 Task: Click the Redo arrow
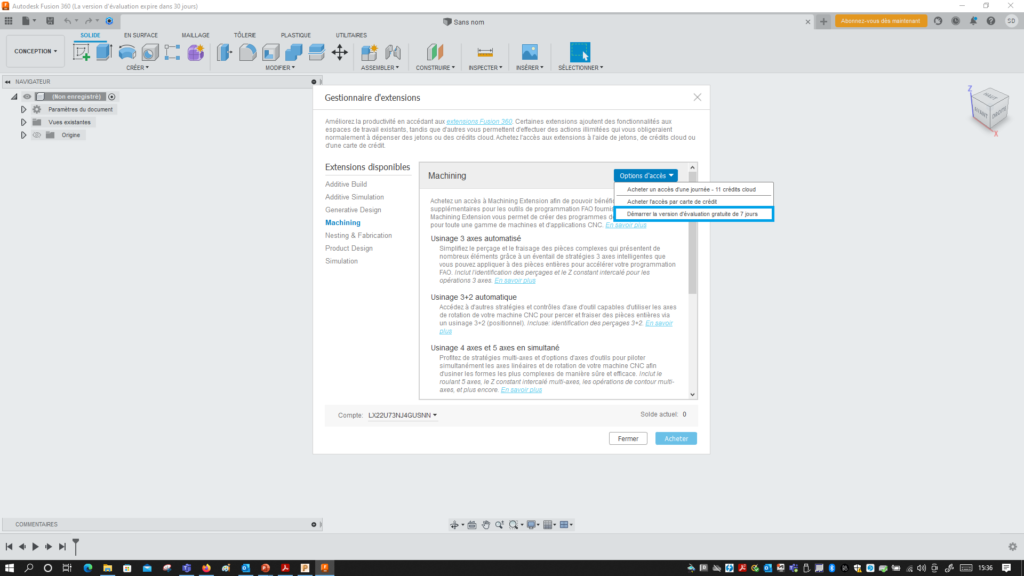pyautogui.click(x=88, y=21)
